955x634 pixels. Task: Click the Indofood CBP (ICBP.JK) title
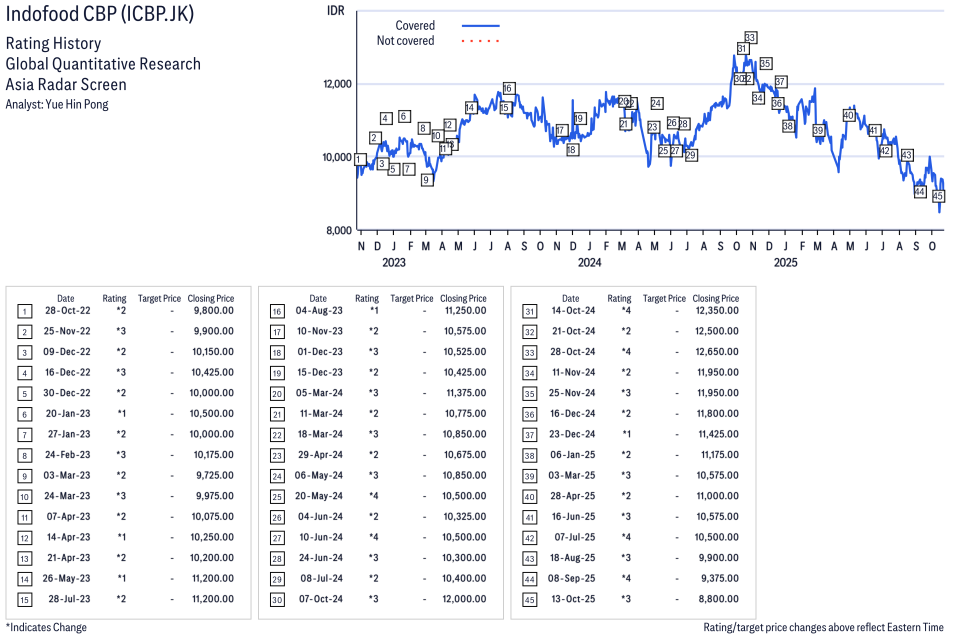click(100, 16)
